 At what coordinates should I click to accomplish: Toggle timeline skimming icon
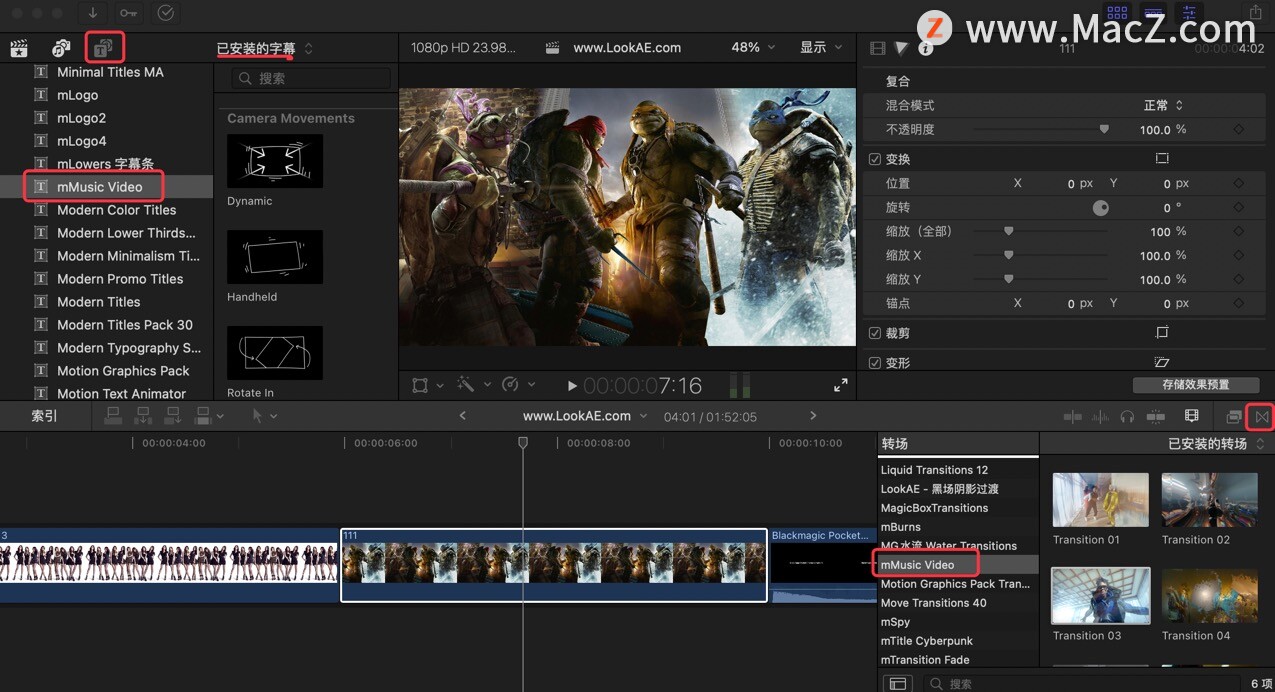pos(1073,416)
